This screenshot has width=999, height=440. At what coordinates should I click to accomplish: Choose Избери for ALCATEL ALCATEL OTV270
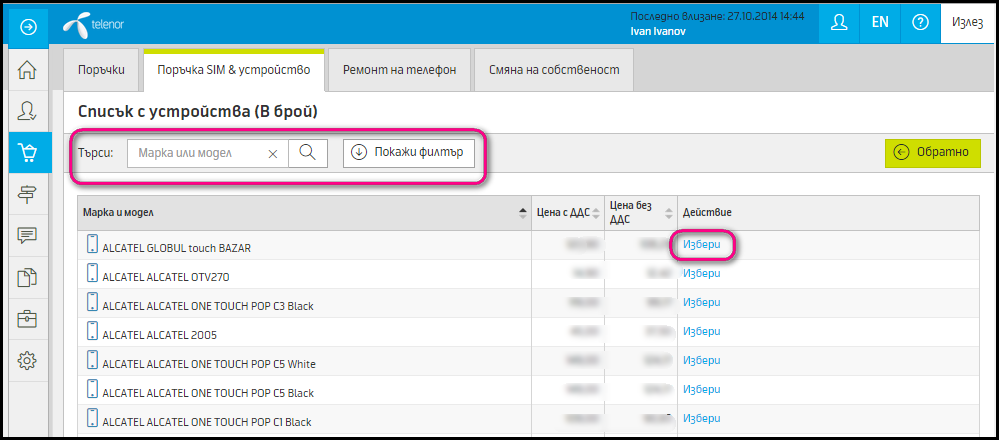tap(701, 273)
